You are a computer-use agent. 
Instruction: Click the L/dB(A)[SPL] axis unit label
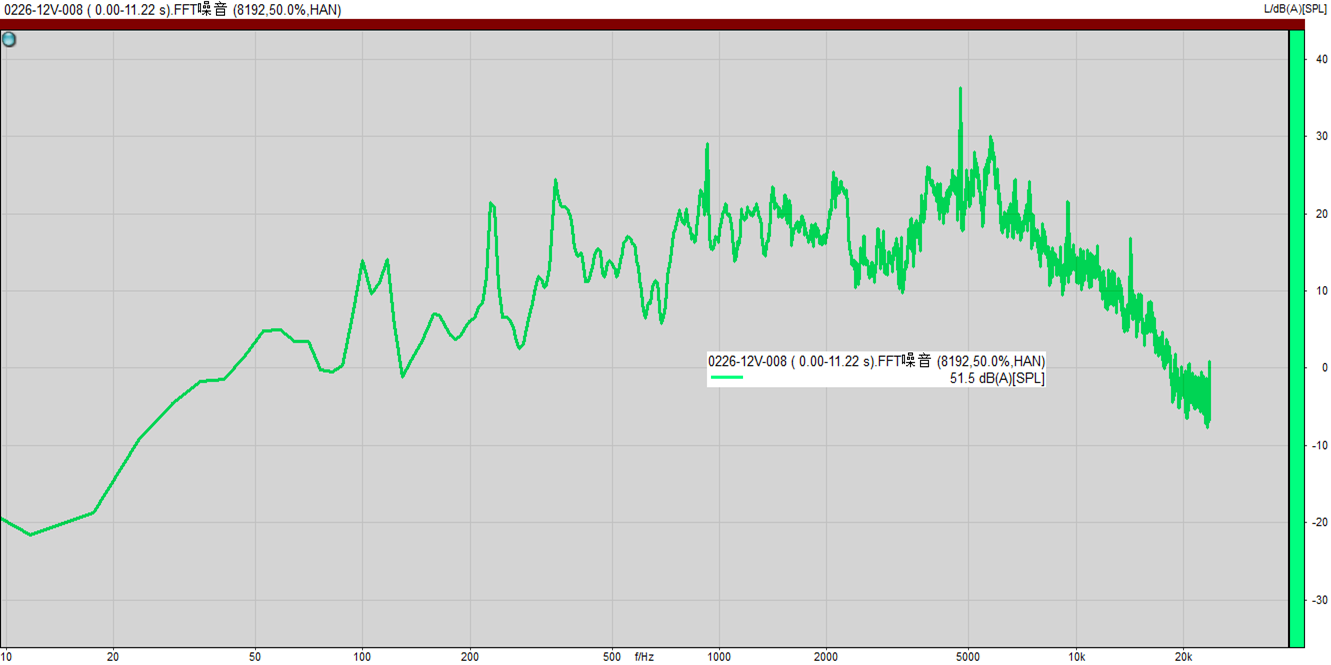pos(1296,9)
